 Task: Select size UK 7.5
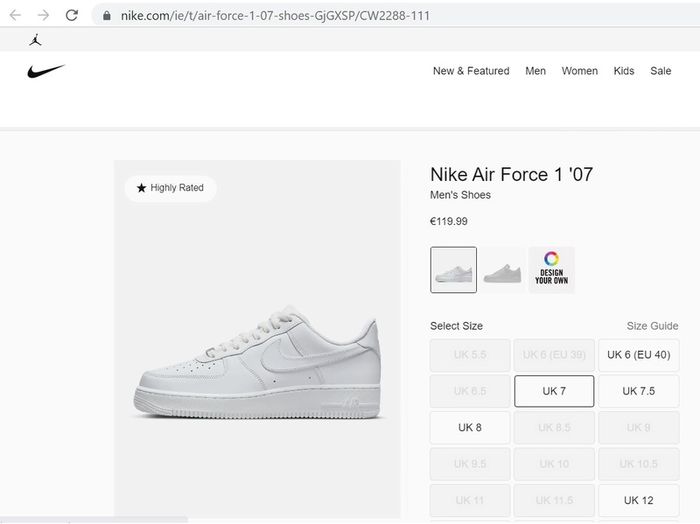tap(638, 391)
